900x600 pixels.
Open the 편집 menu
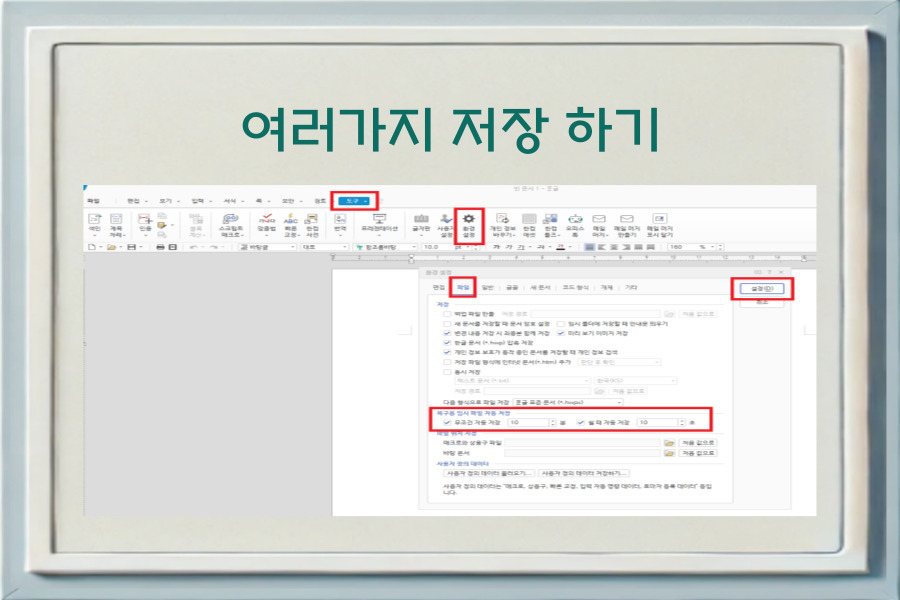pyautogui.click(x=137, y=201)
